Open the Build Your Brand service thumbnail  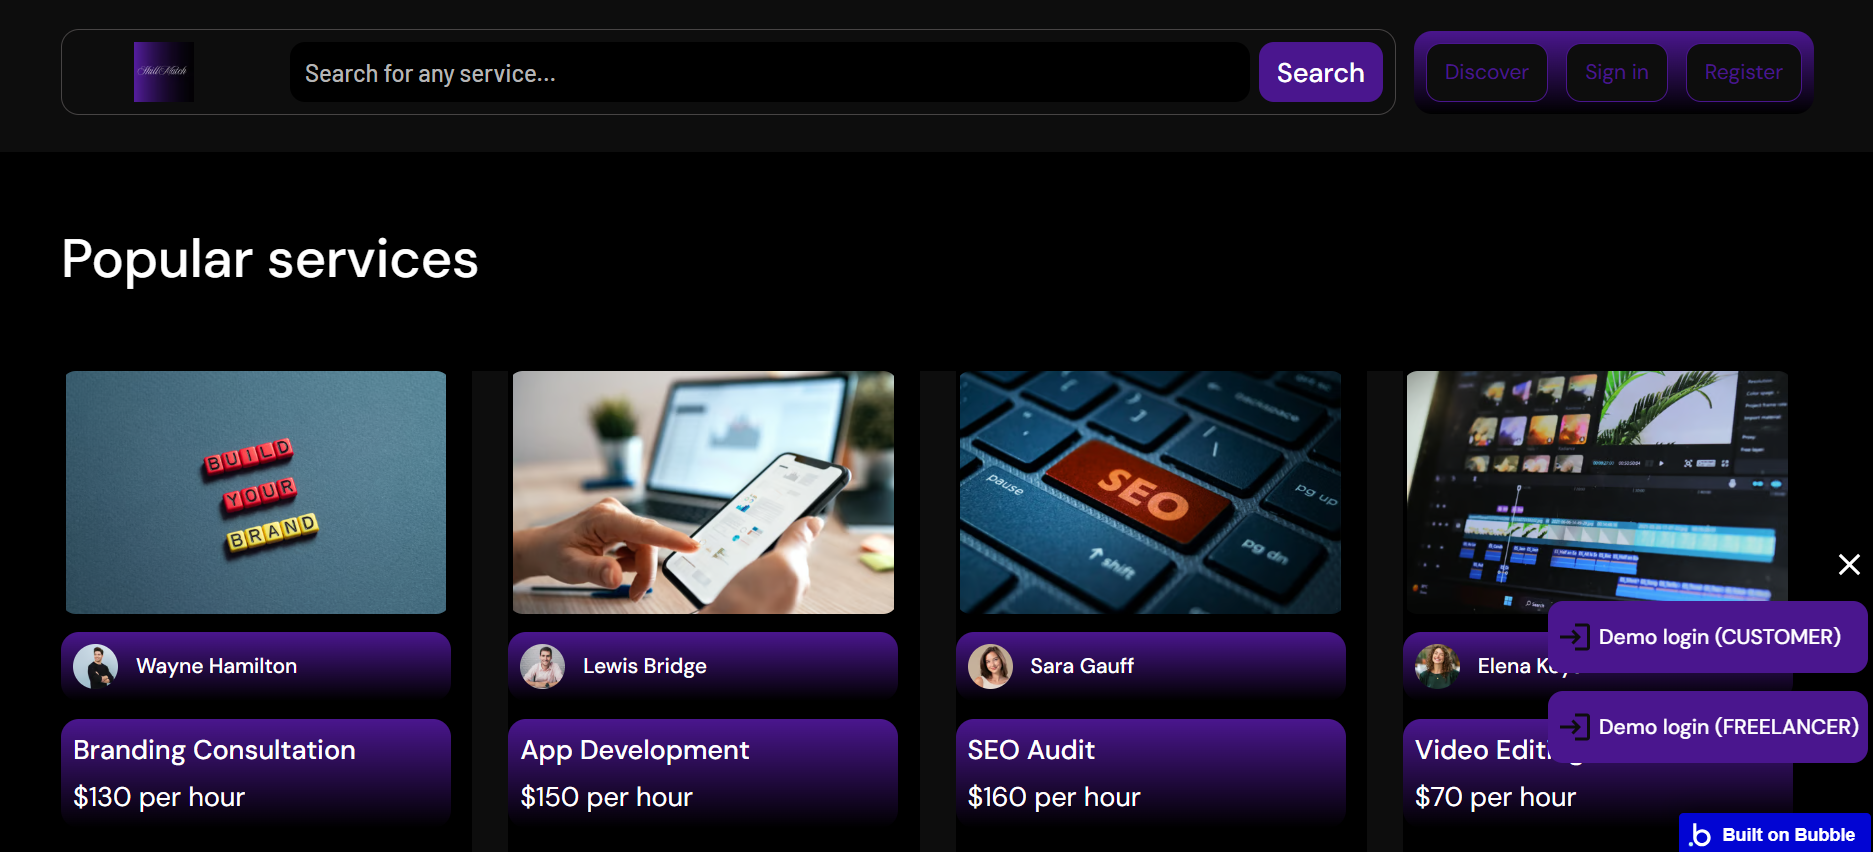pos(256,492)
